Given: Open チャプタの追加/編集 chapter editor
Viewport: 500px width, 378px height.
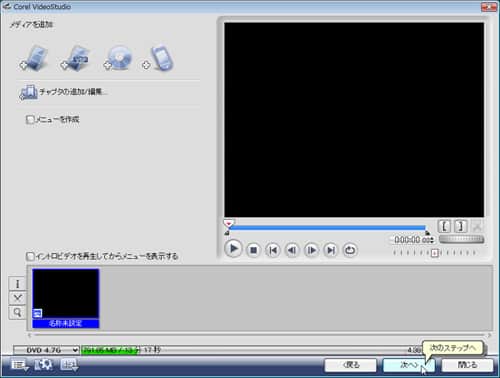Looking at the screenshot, I should pos(63,92).
